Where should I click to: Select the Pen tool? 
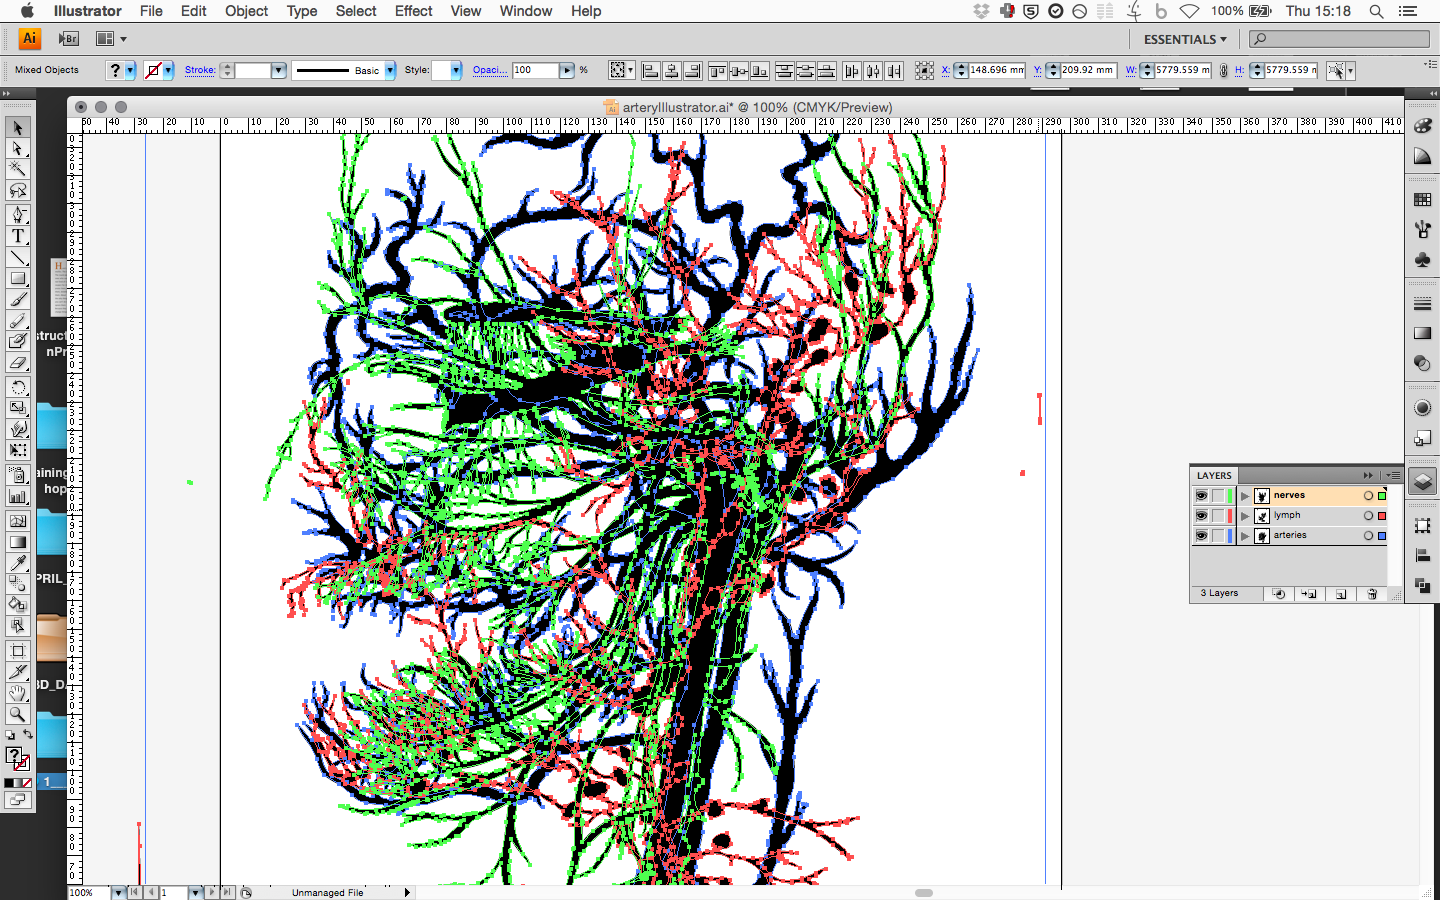click(17, 212)
